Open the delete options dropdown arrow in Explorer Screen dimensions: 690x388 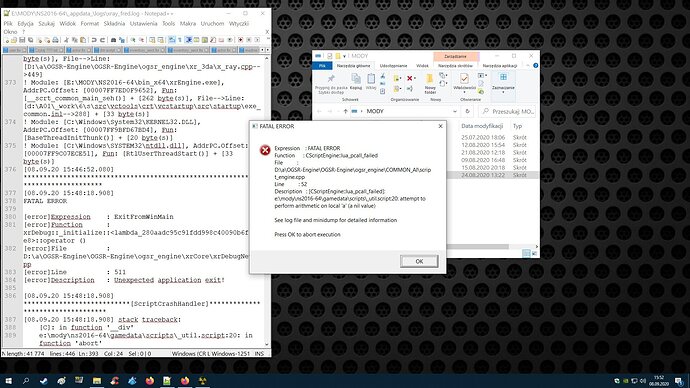pos(415,78)
